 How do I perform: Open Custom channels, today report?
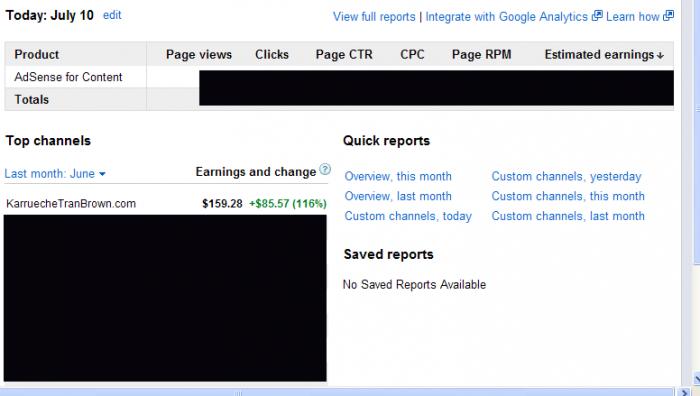(408, 216)
